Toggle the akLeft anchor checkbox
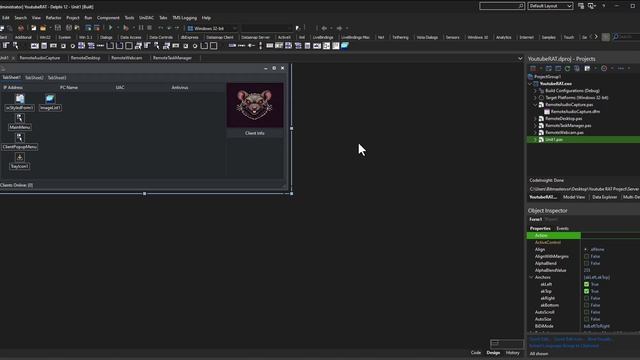The image size is (640, 360). pyautogui.click(x=587, y=284)
